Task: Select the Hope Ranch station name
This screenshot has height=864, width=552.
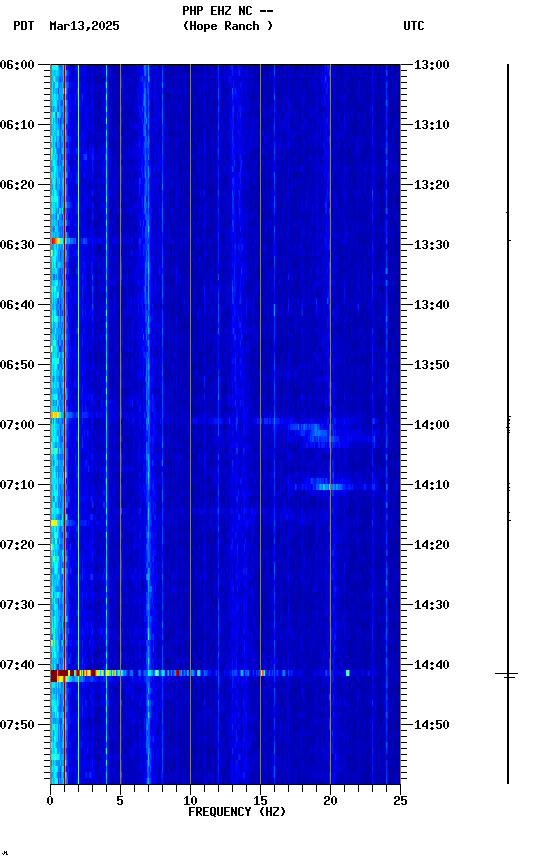Action: [228, 26]
